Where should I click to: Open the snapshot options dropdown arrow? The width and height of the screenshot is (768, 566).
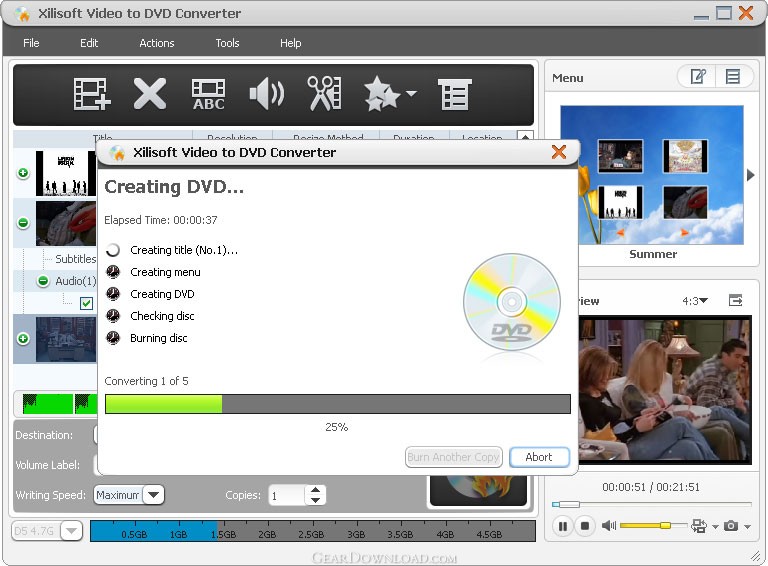coord(747,527)
